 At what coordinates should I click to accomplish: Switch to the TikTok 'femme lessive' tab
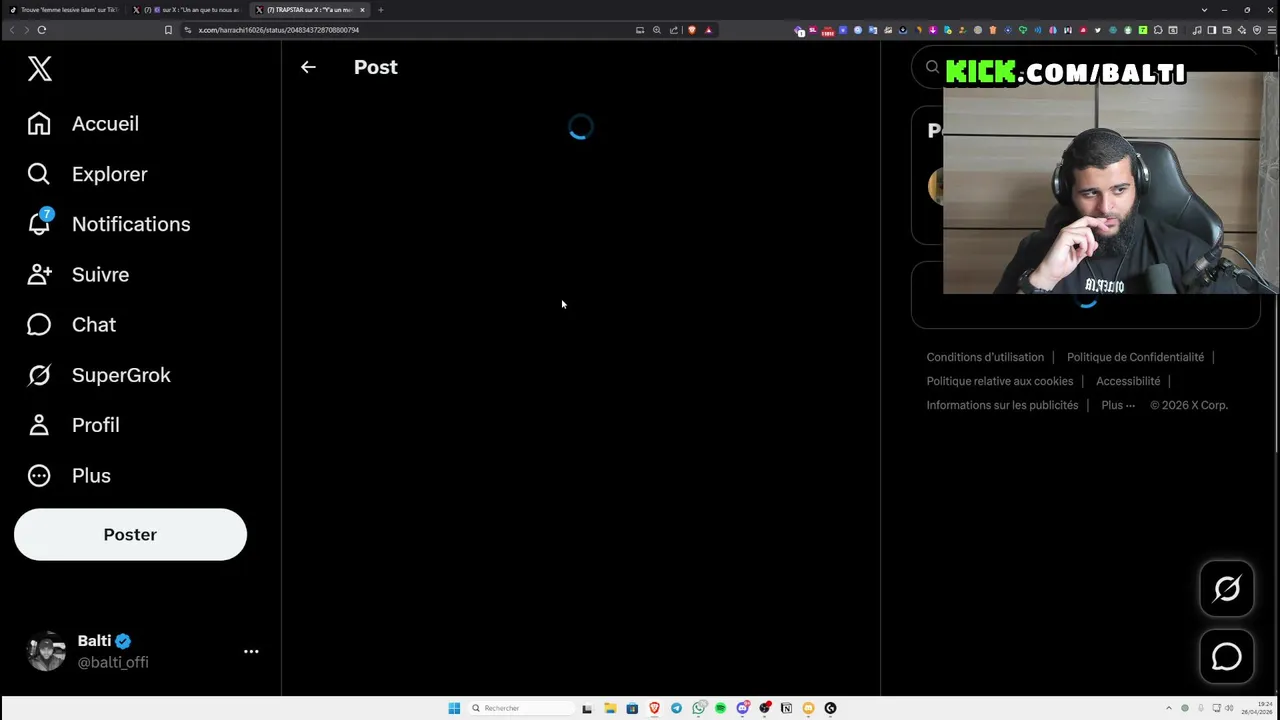65,10
